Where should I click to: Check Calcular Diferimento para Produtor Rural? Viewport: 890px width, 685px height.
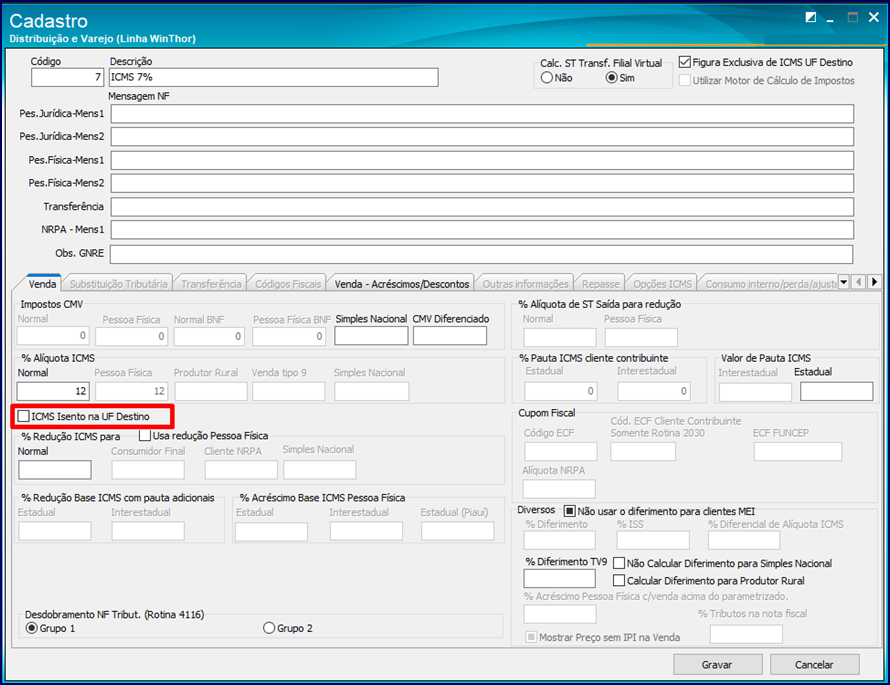tap(619, 581)
